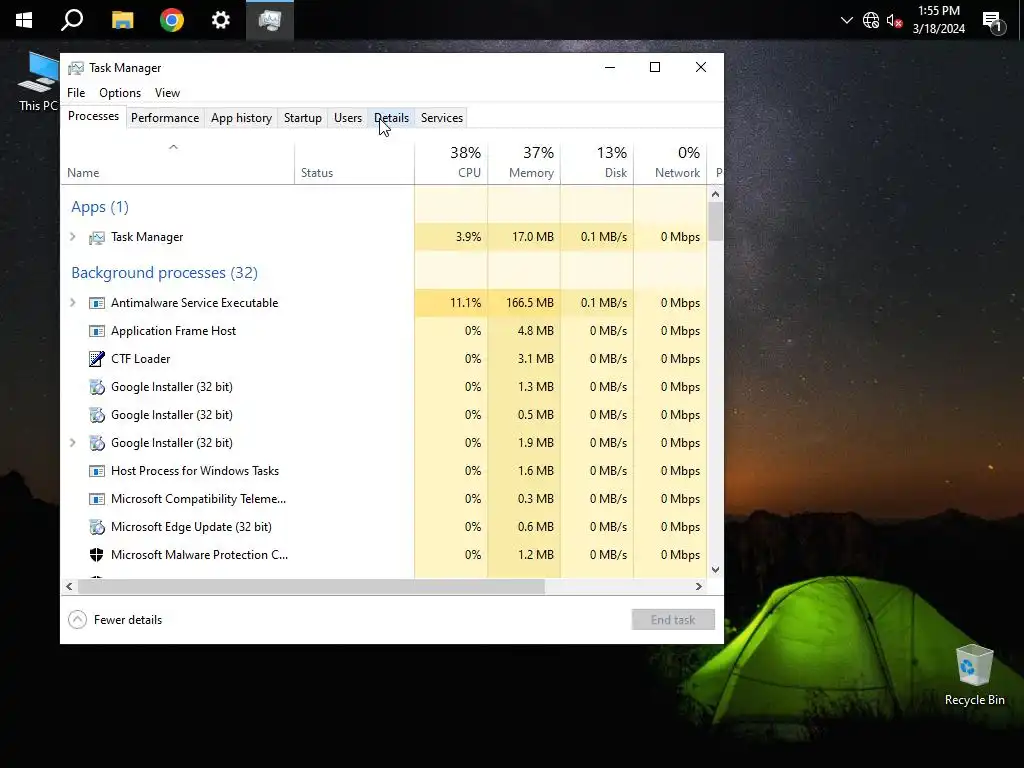
Task: Sort by the Disk column header
Action: 597,163
